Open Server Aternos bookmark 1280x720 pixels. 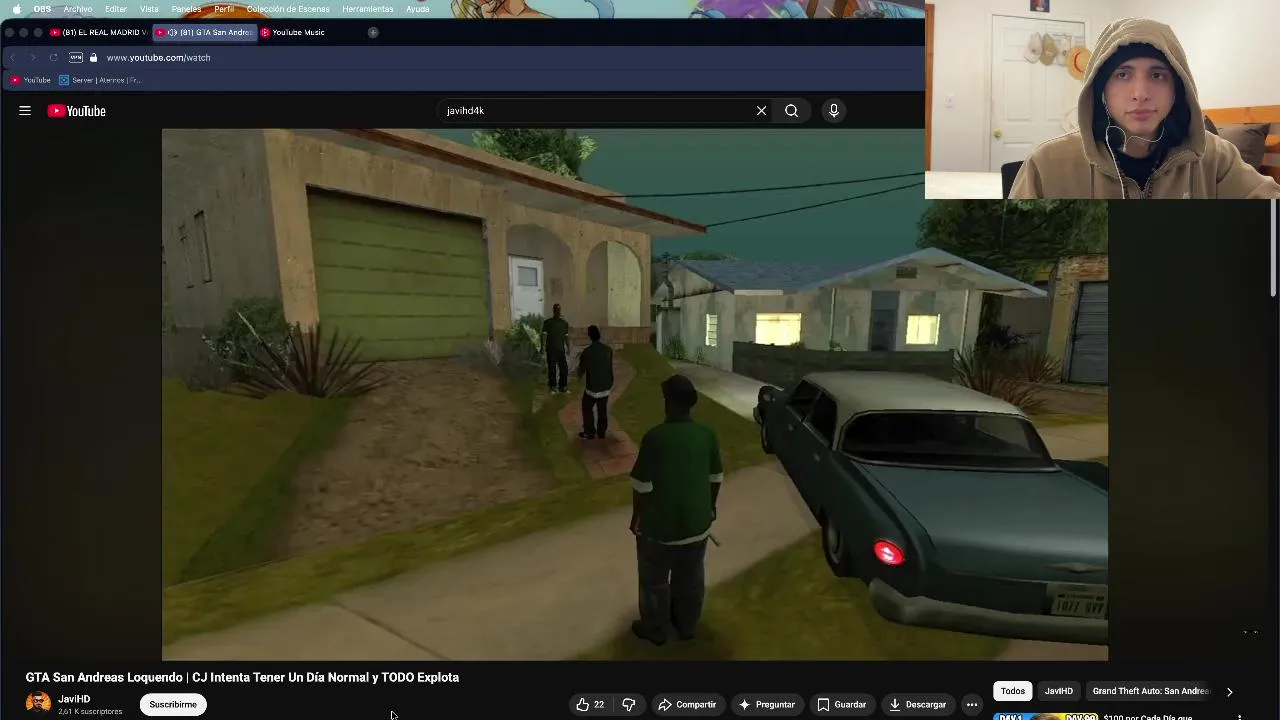pyautogui.click(x=100, y=80)
